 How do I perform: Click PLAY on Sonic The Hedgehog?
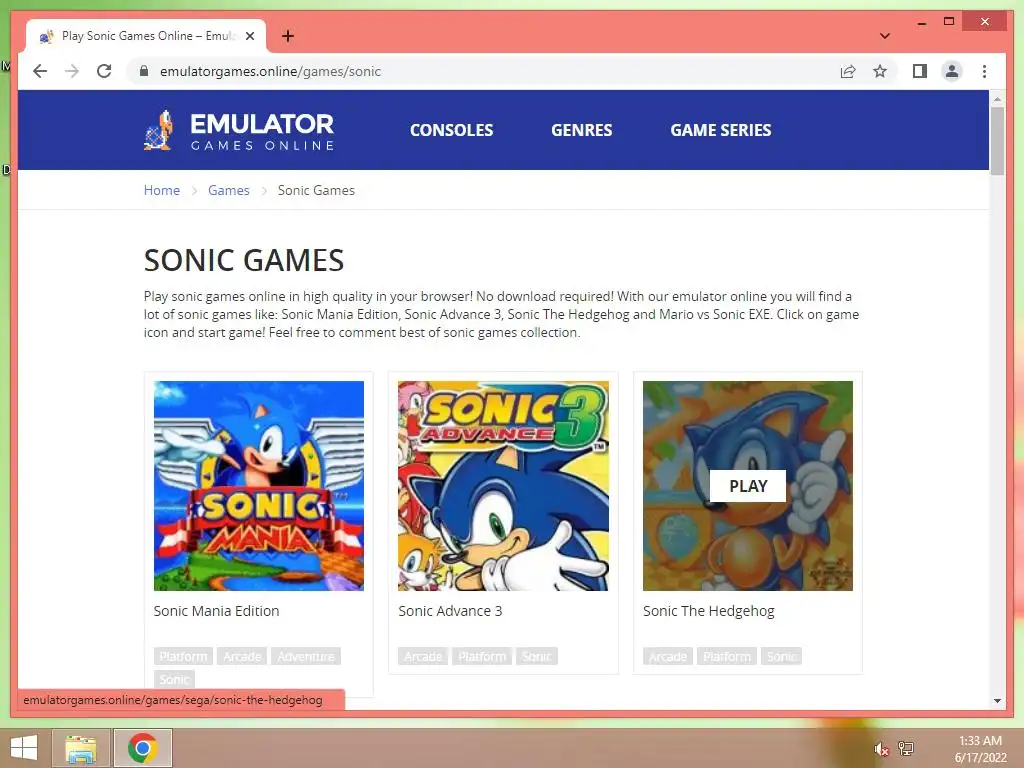(x=748, y=486)
